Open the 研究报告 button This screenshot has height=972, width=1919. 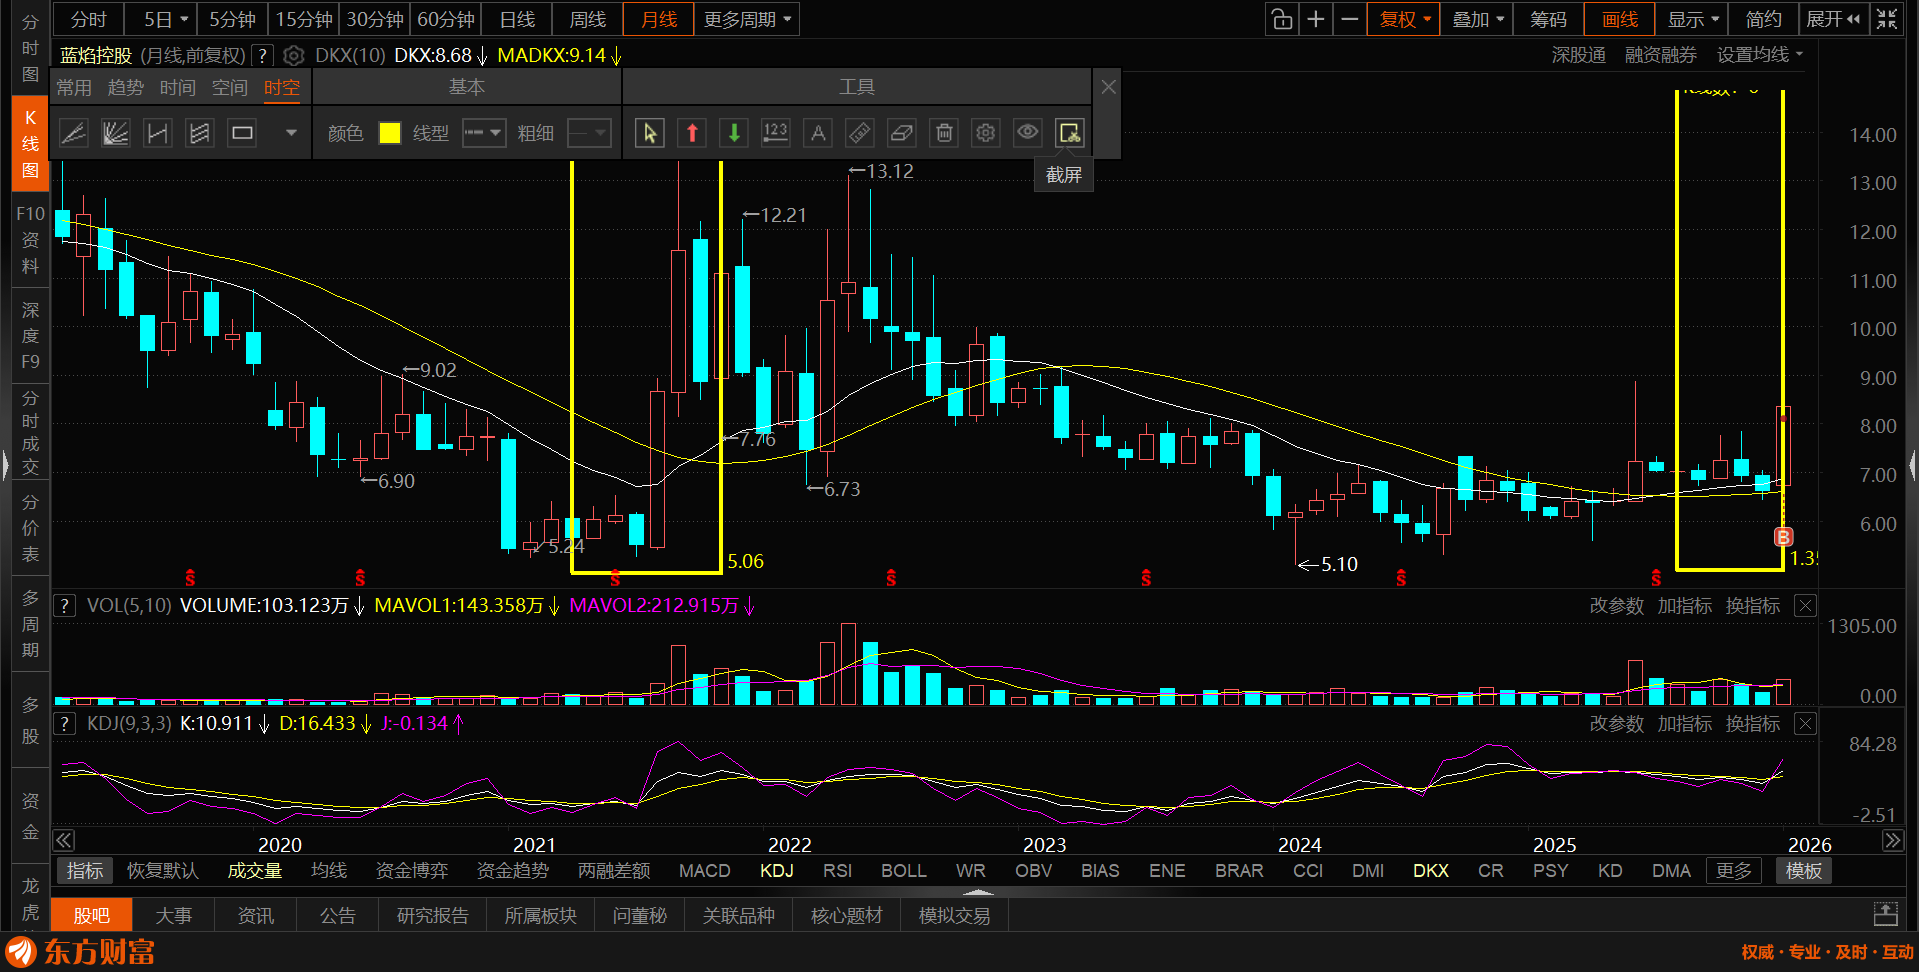tap(432, 916)
